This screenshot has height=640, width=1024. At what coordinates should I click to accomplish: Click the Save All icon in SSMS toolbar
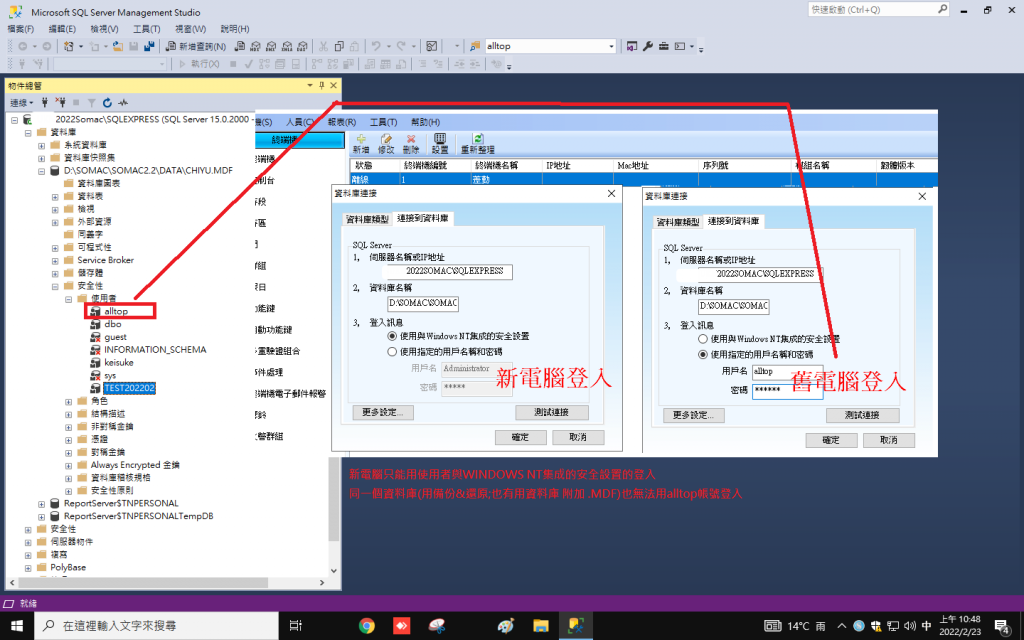click(149, 46)
